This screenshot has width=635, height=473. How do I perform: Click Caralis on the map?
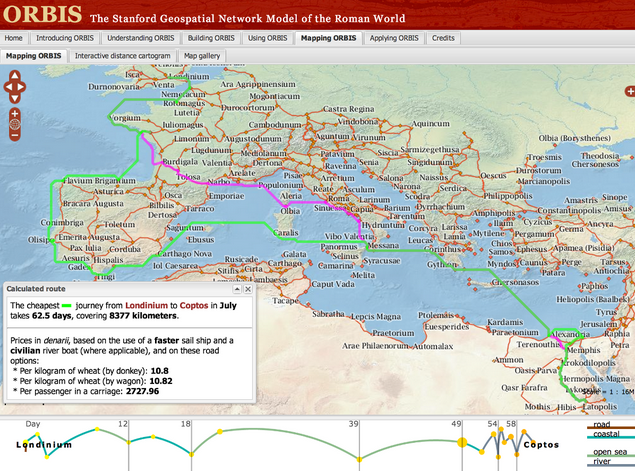(x=286, y=233)
